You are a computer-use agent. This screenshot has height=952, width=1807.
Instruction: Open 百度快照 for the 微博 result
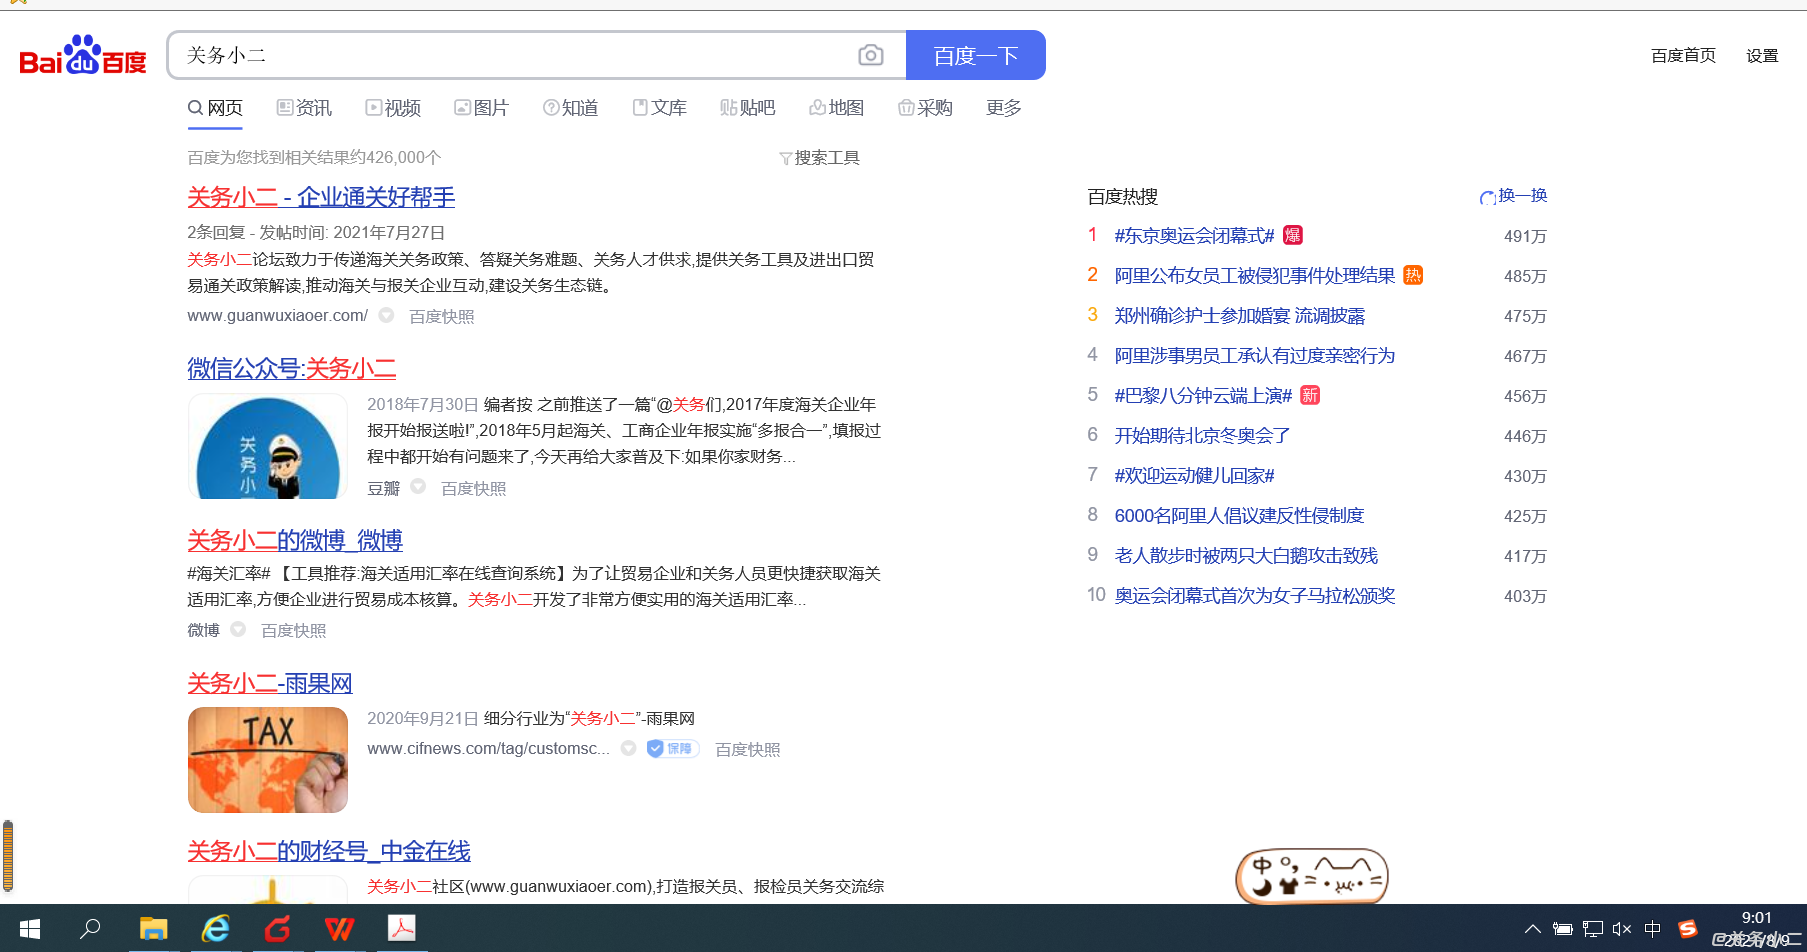pos(294,630)
